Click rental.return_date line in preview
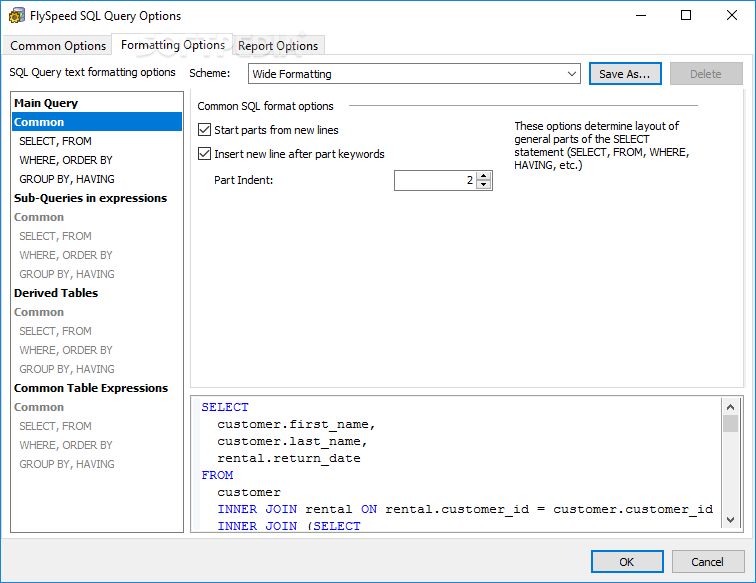Viewport: 756px width, 583px height. (x=288, y=458)
